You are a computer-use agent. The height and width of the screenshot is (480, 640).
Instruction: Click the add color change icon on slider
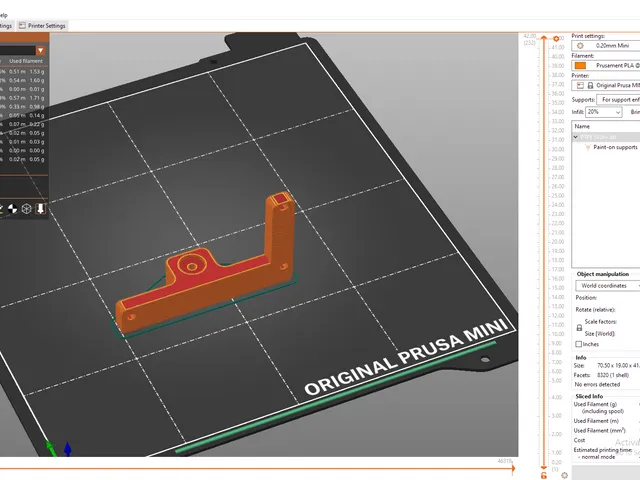[x=556, y=39]
